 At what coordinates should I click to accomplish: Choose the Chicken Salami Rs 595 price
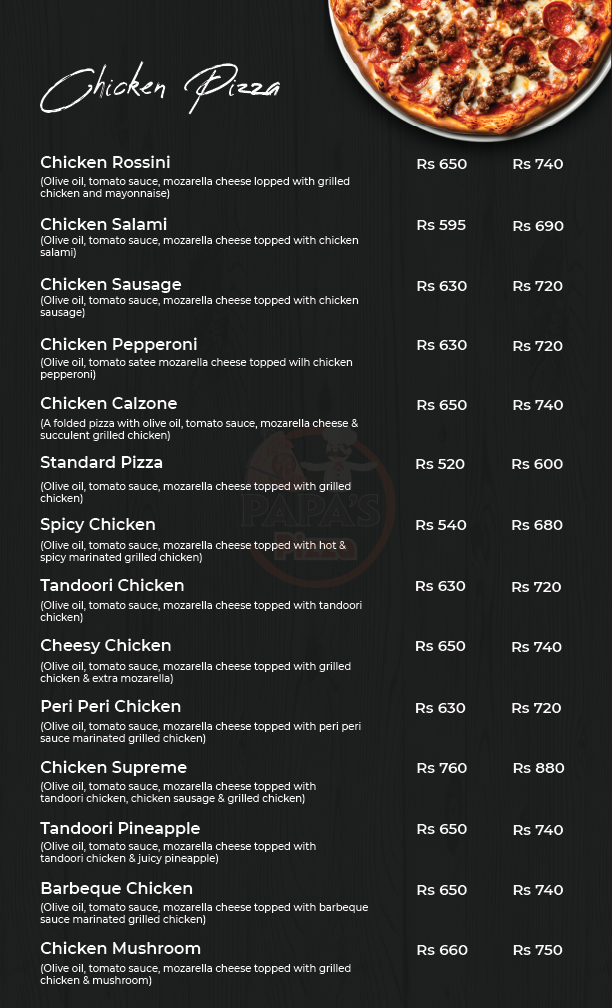441,225
